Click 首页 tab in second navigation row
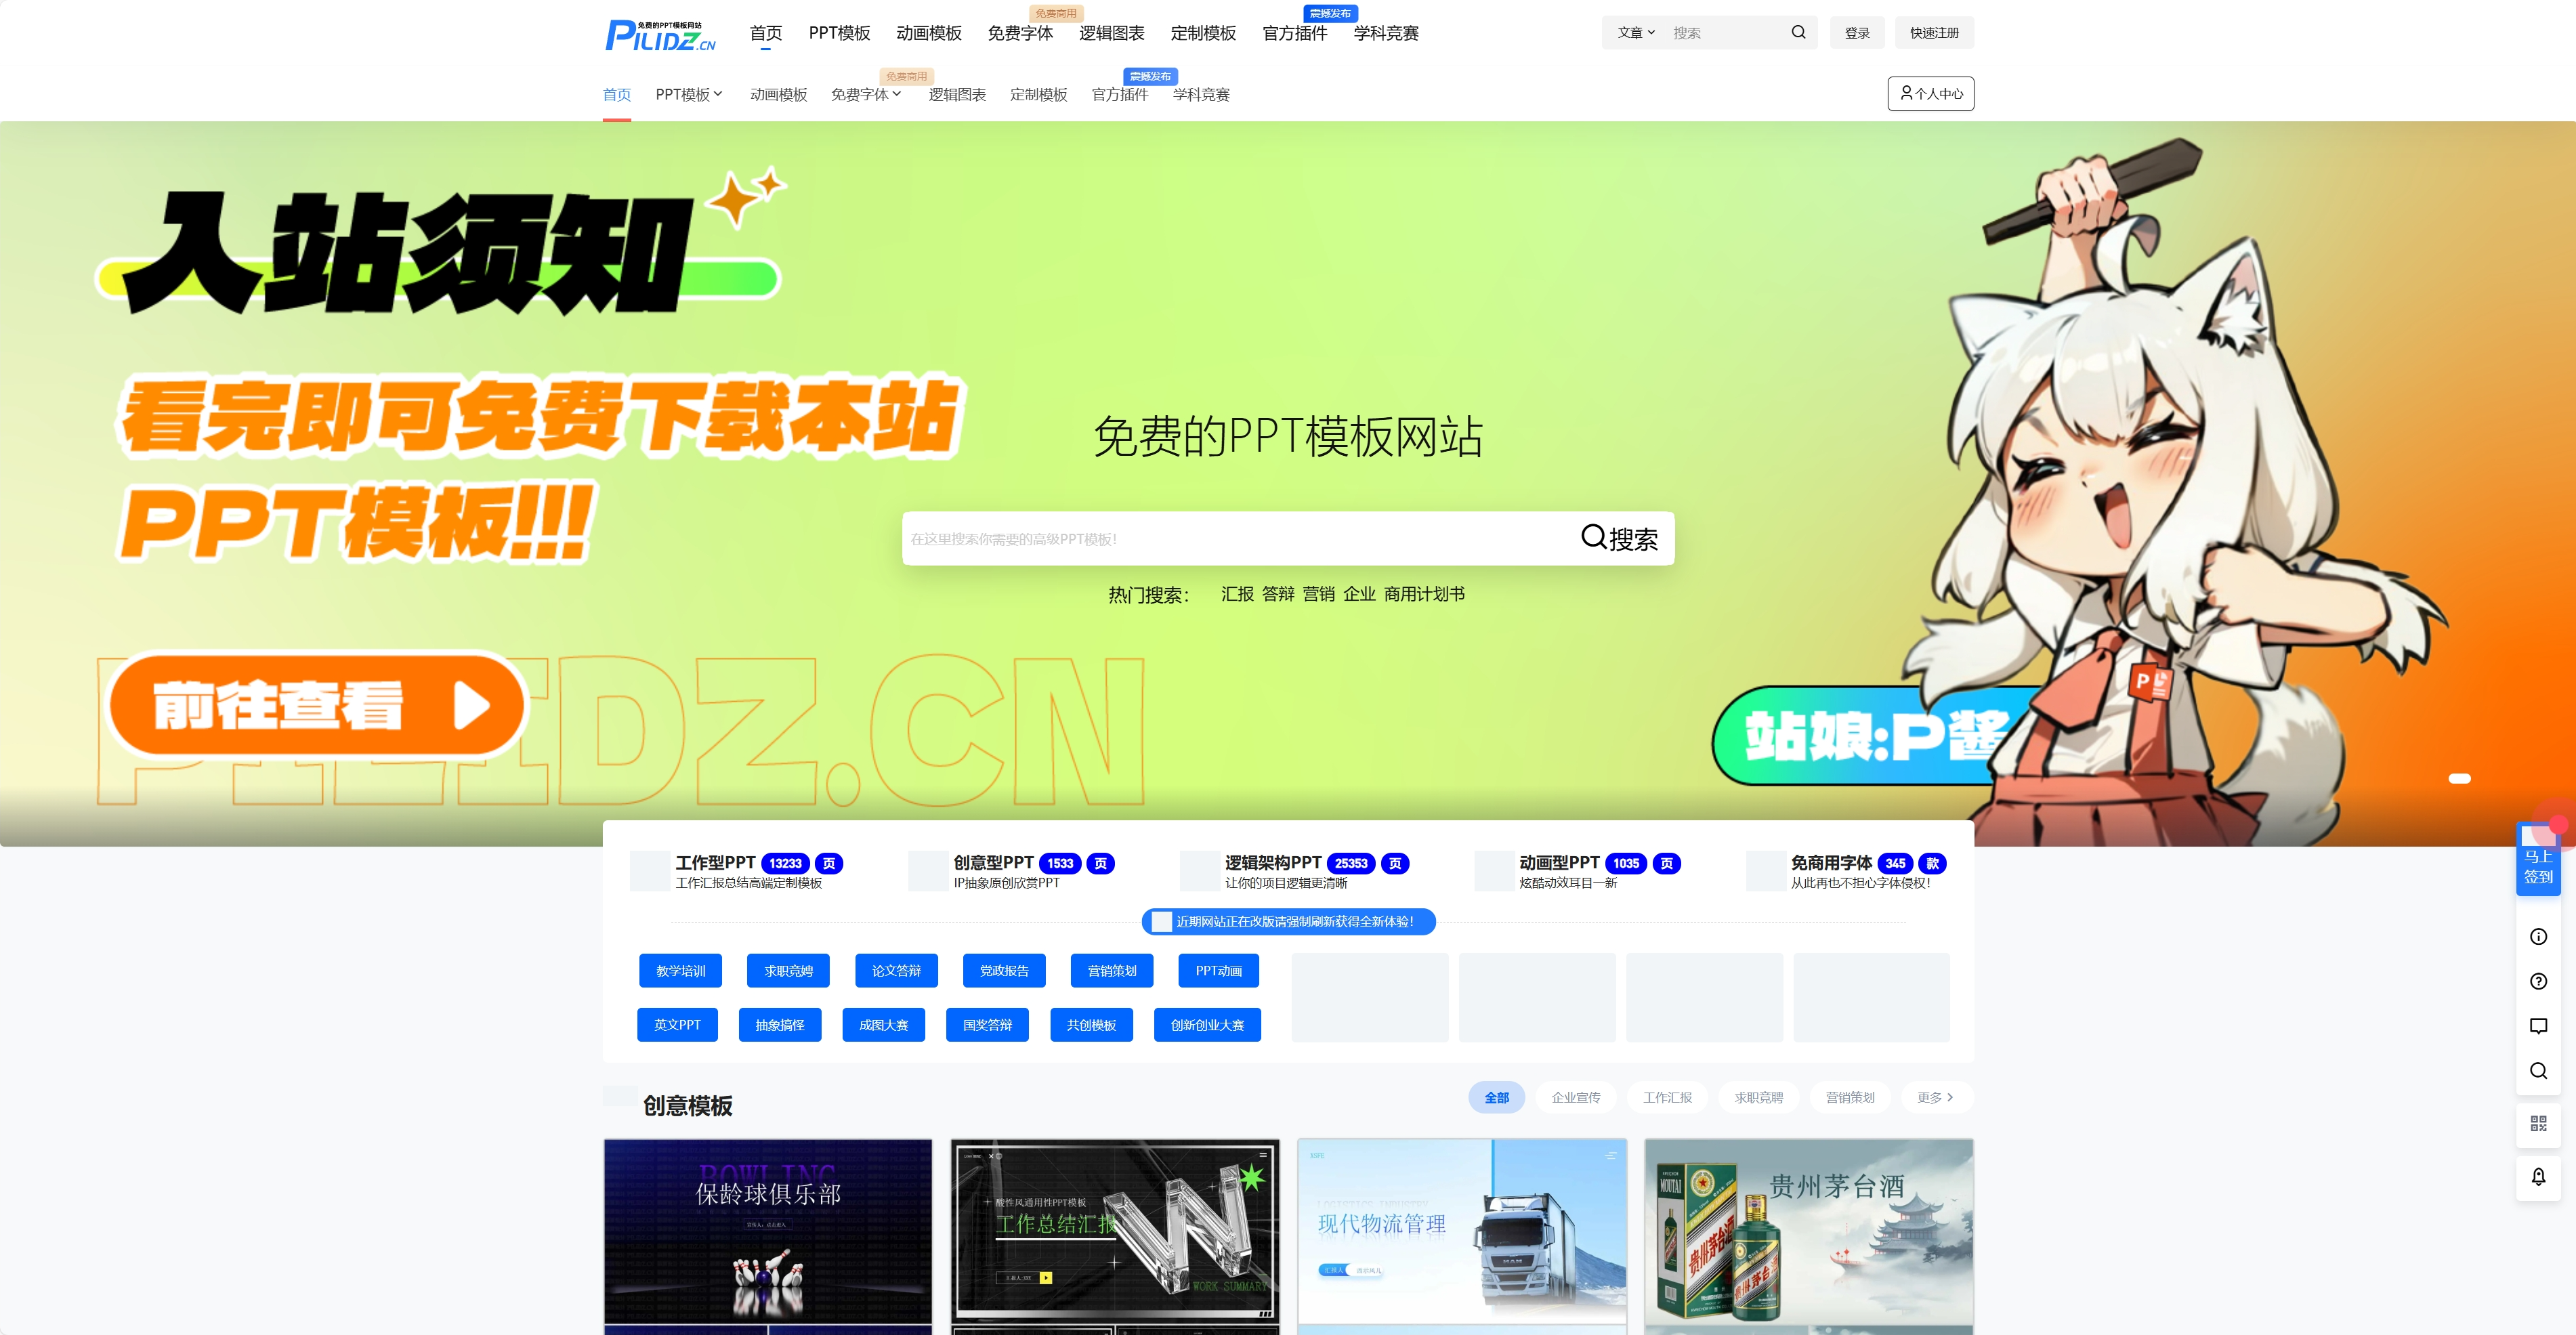The height and width of the screenshot is (1335, 2576). [x=617, y=94]
